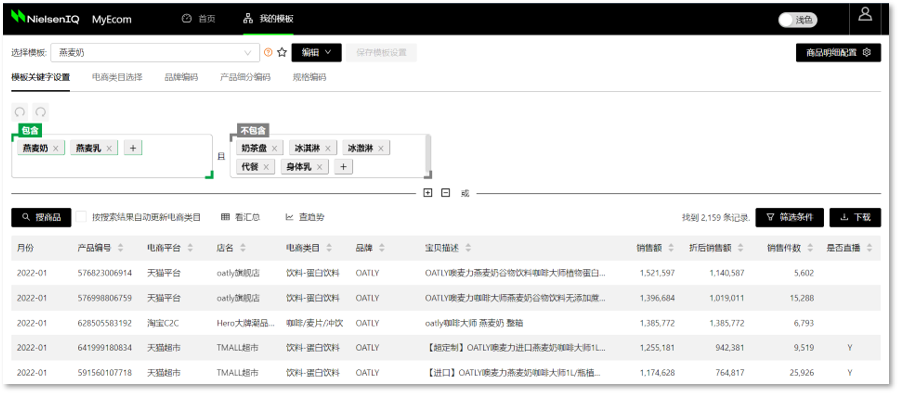Sort by 店名 column

[243, 248]
